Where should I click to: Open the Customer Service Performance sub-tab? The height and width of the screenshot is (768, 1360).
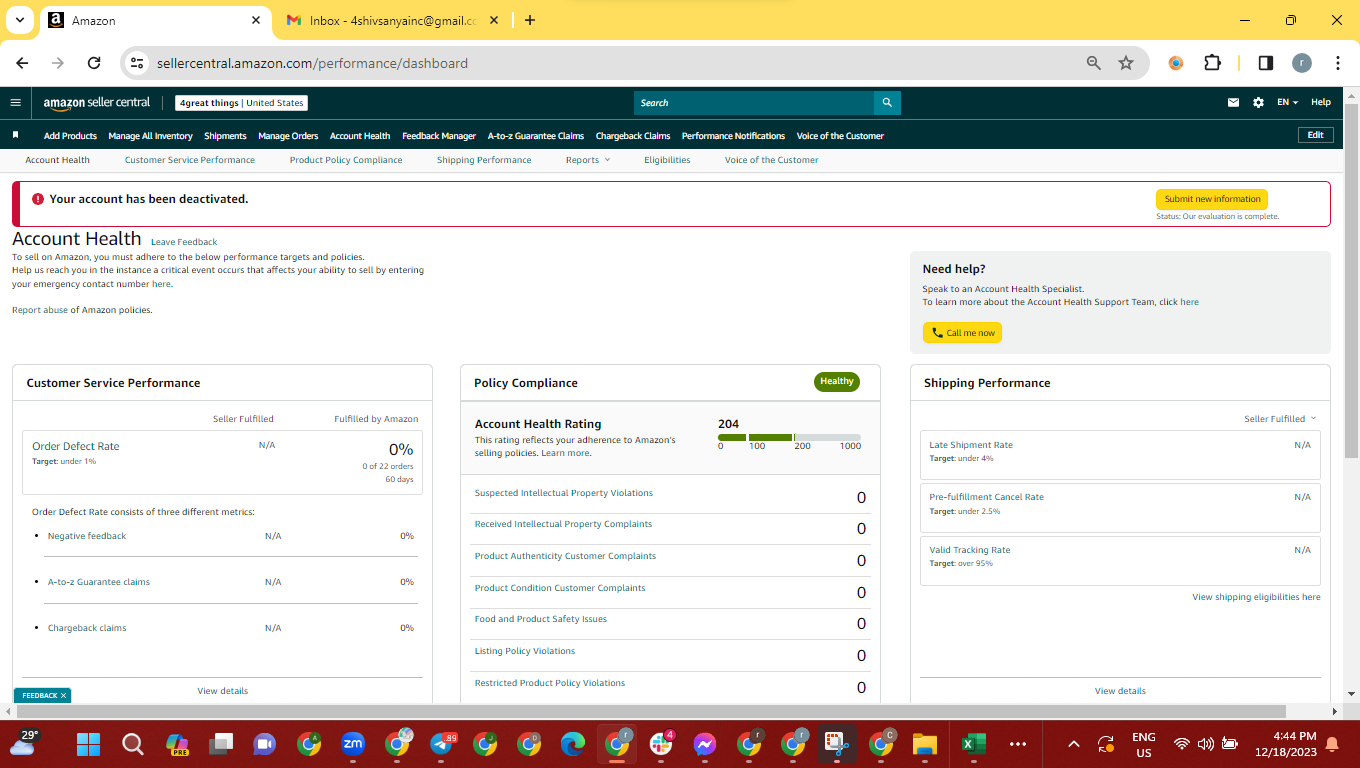190,160
